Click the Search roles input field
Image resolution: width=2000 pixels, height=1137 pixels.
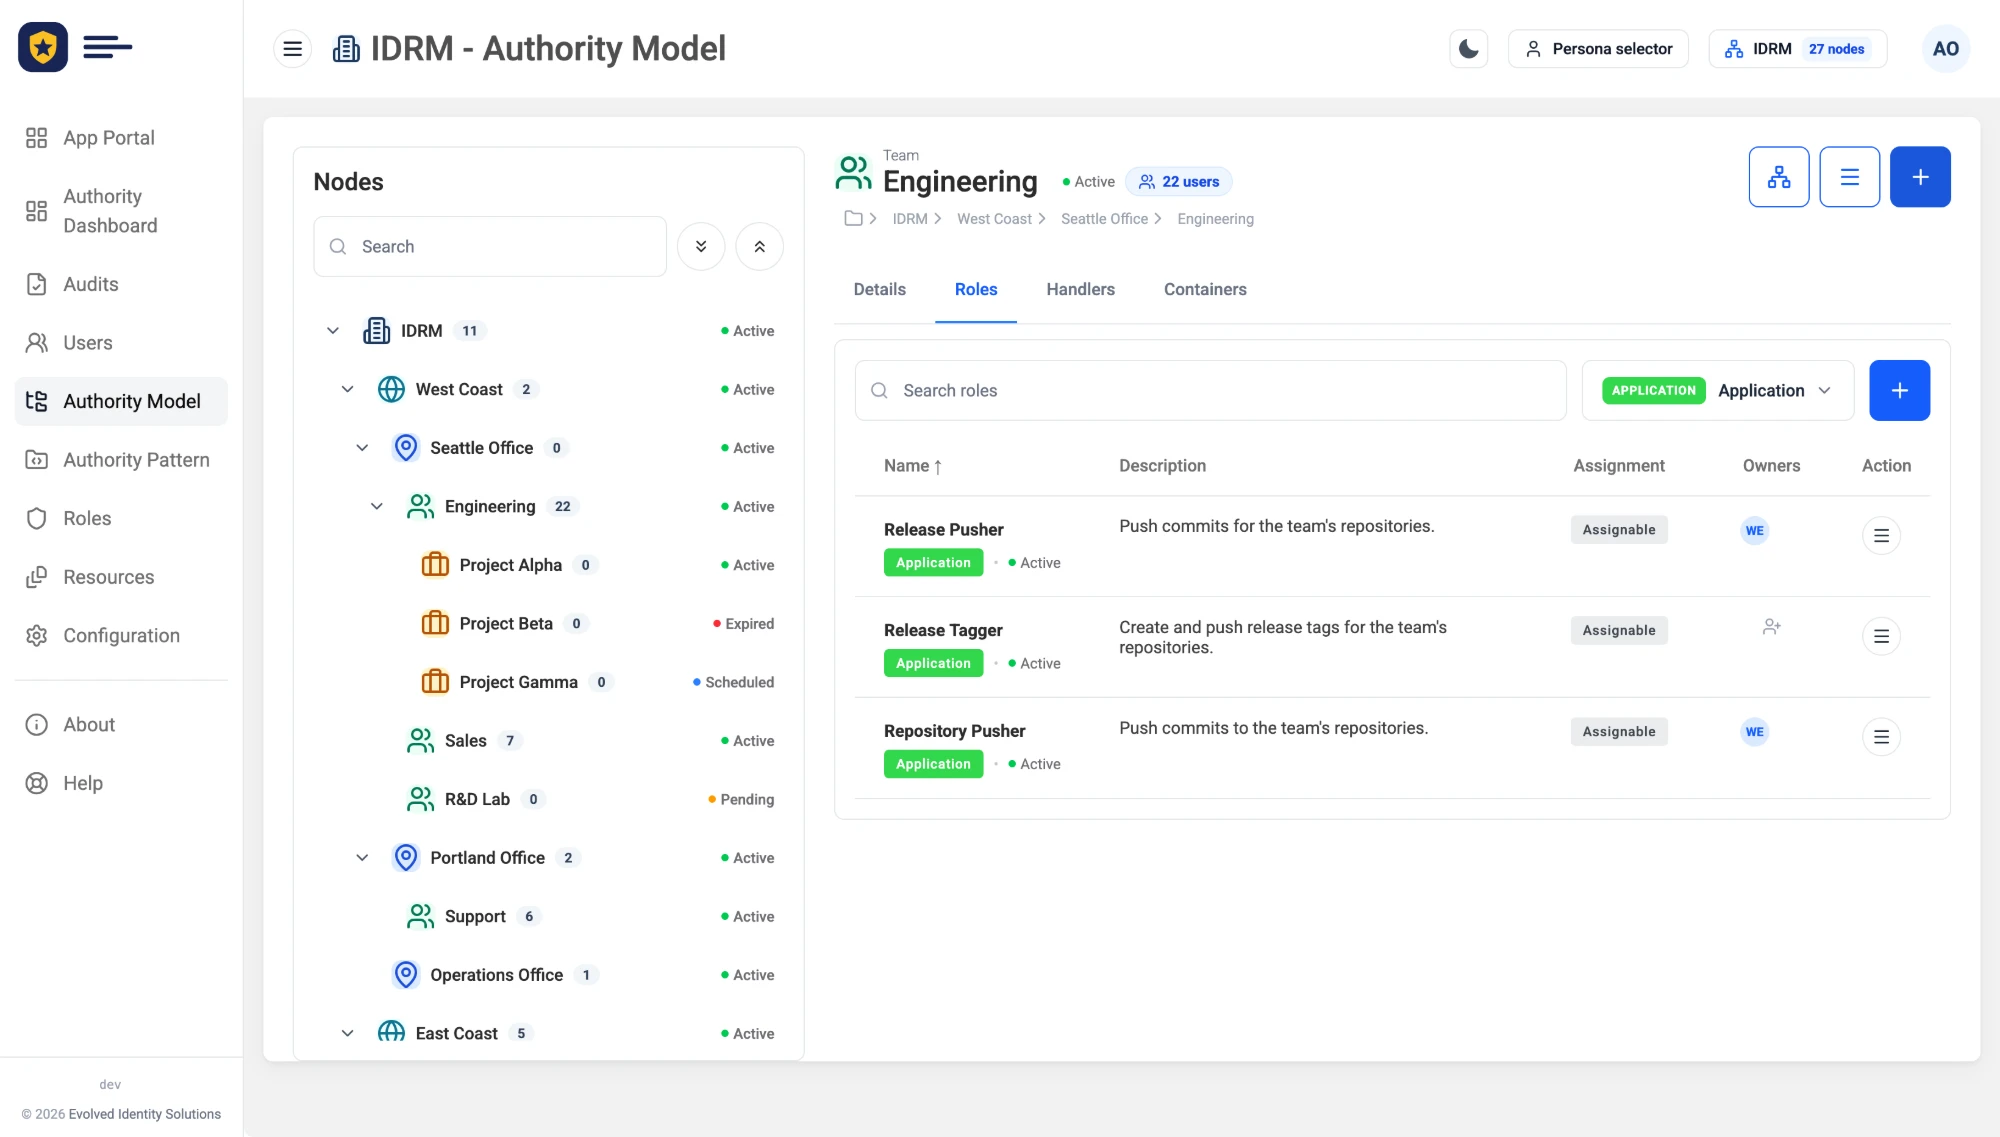click(1210, 391)
